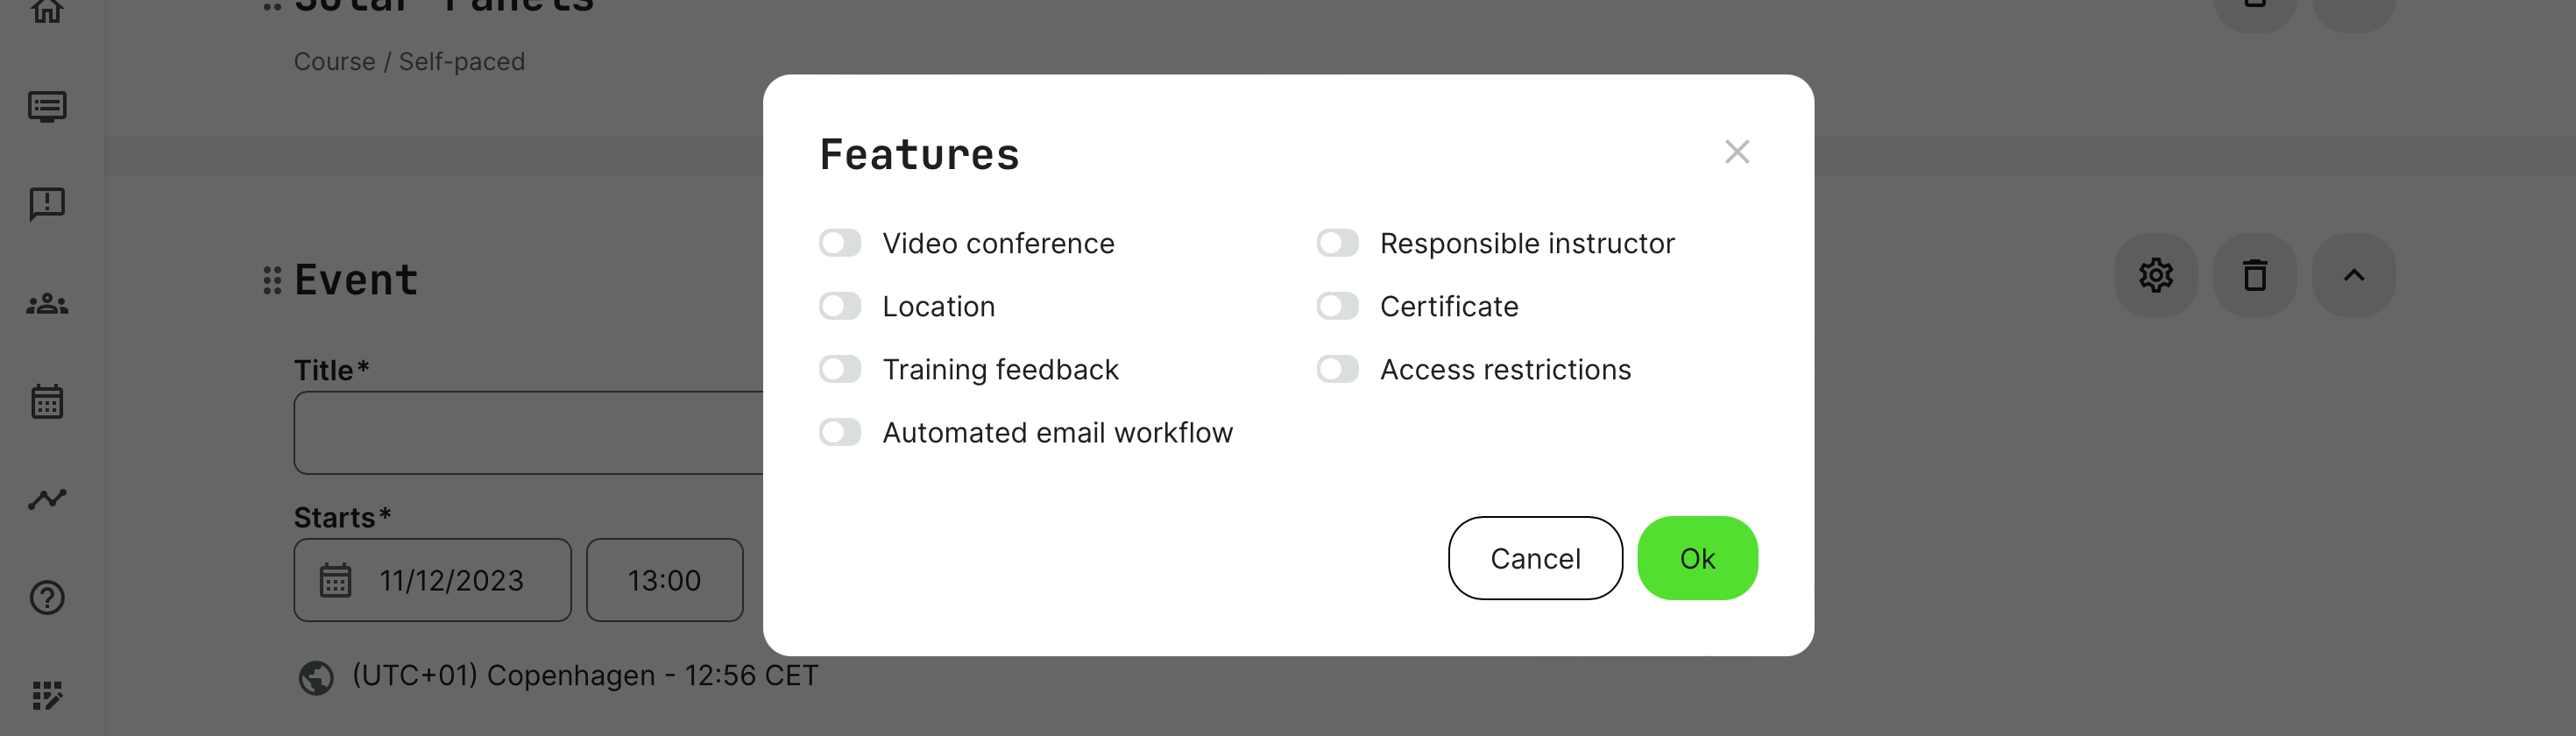Enable the Video conference toggle

click(840, 243)
